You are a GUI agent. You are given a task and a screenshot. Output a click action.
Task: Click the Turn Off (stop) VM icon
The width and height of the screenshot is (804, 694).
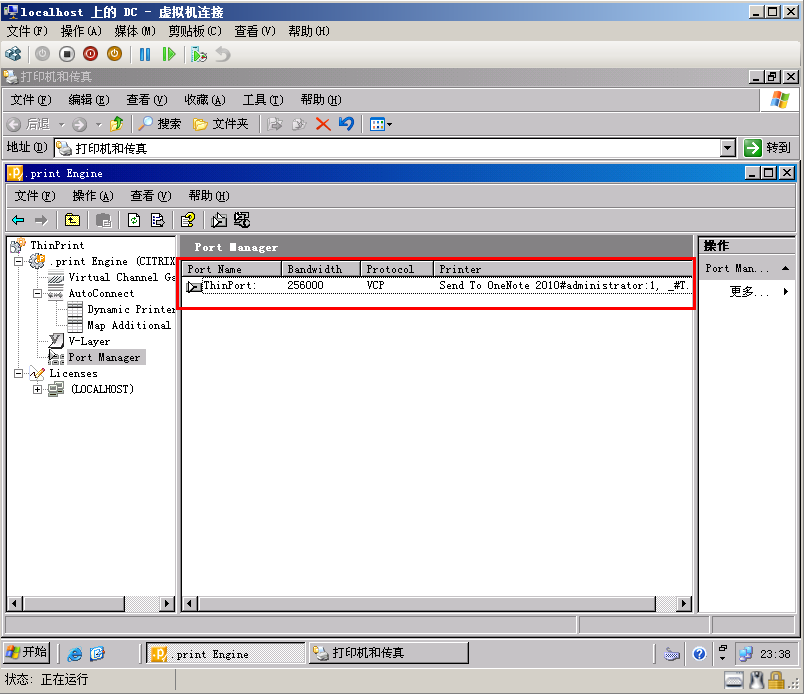[x=67, y=54]
